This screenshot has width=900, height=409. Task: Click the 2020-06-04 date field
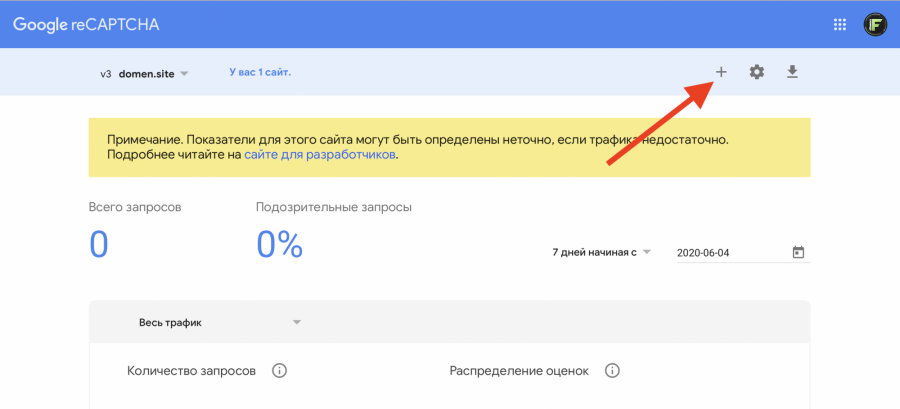point(730,252)
